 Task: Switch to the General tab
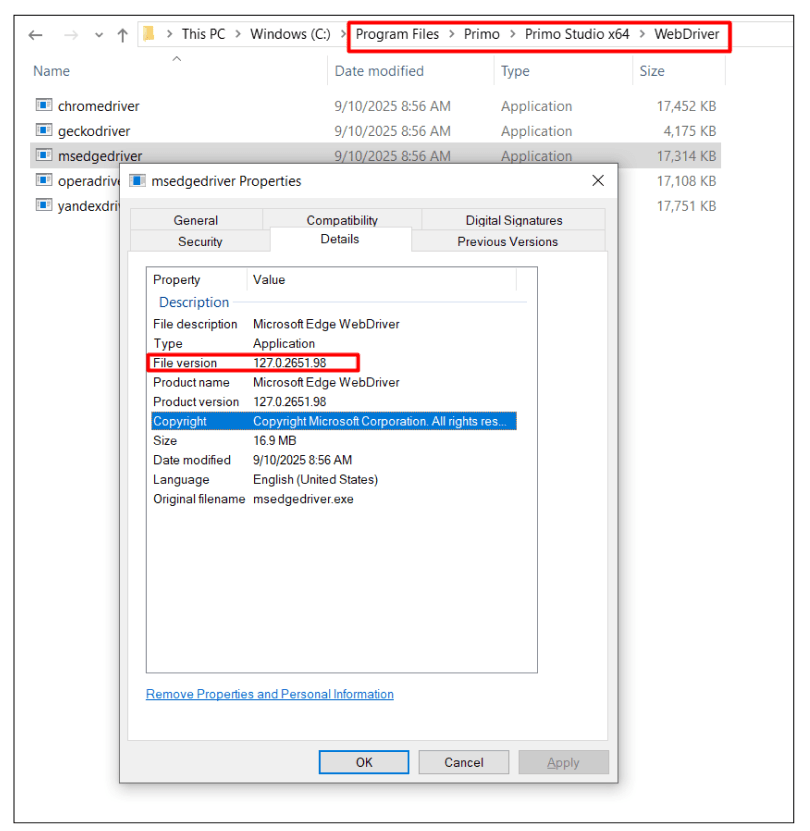pos(195,220)
